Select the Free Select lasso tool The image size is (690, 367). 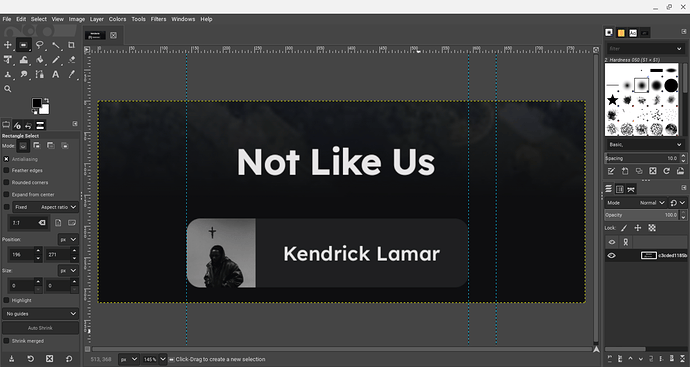click(x=40, y=45)
